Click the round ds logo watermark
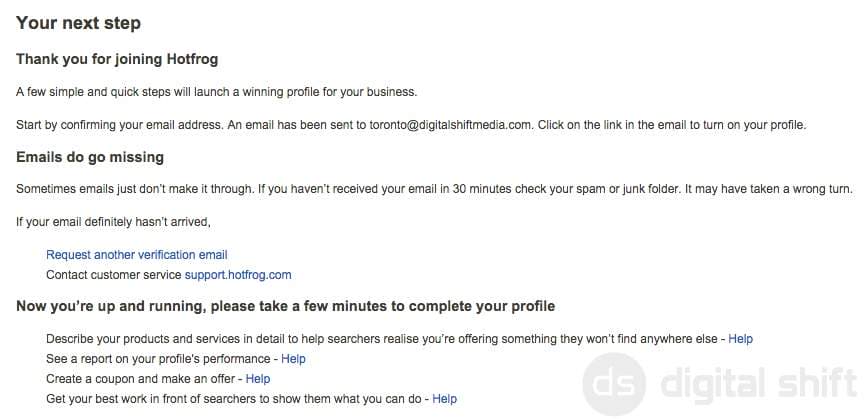 coord(613,384)
